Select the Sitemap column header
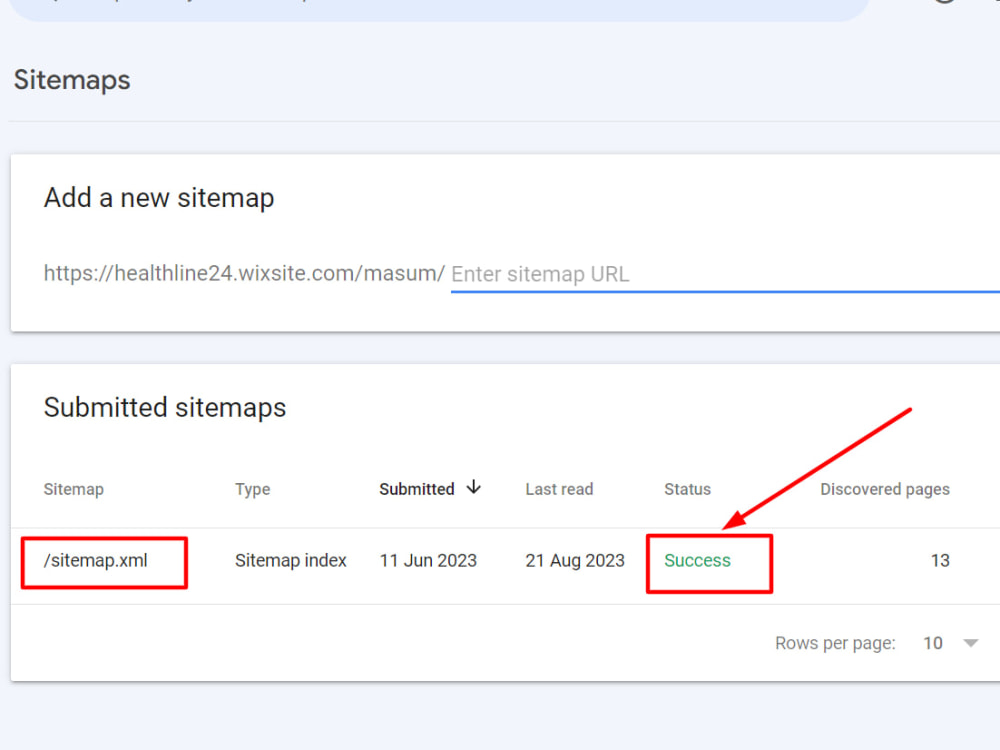This screenshot has width=1000, height=750. (74, 489)
